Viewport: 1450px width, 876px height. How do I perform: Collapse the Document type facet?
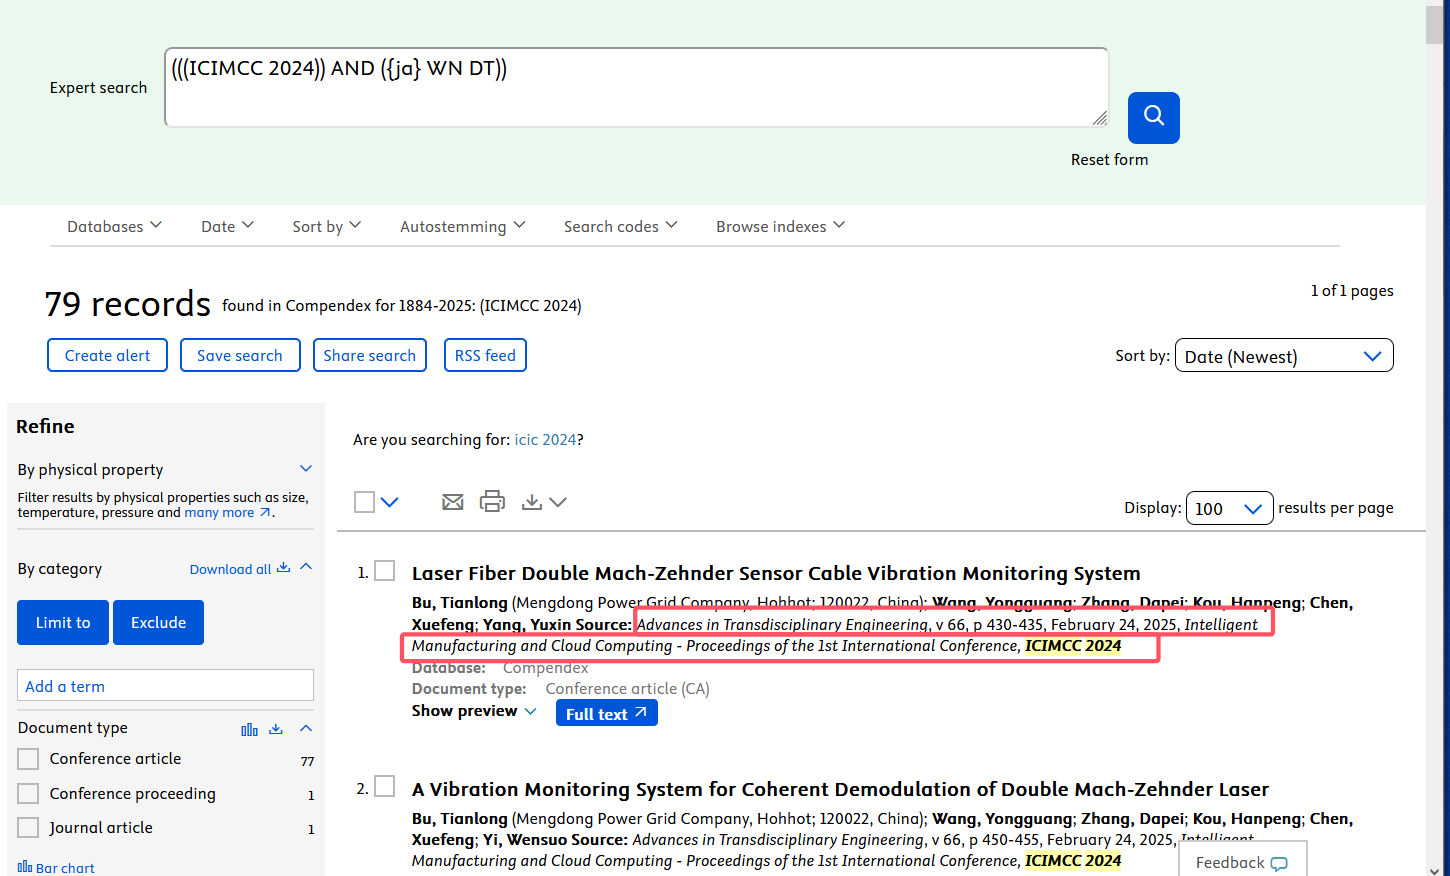click(306, 728)
